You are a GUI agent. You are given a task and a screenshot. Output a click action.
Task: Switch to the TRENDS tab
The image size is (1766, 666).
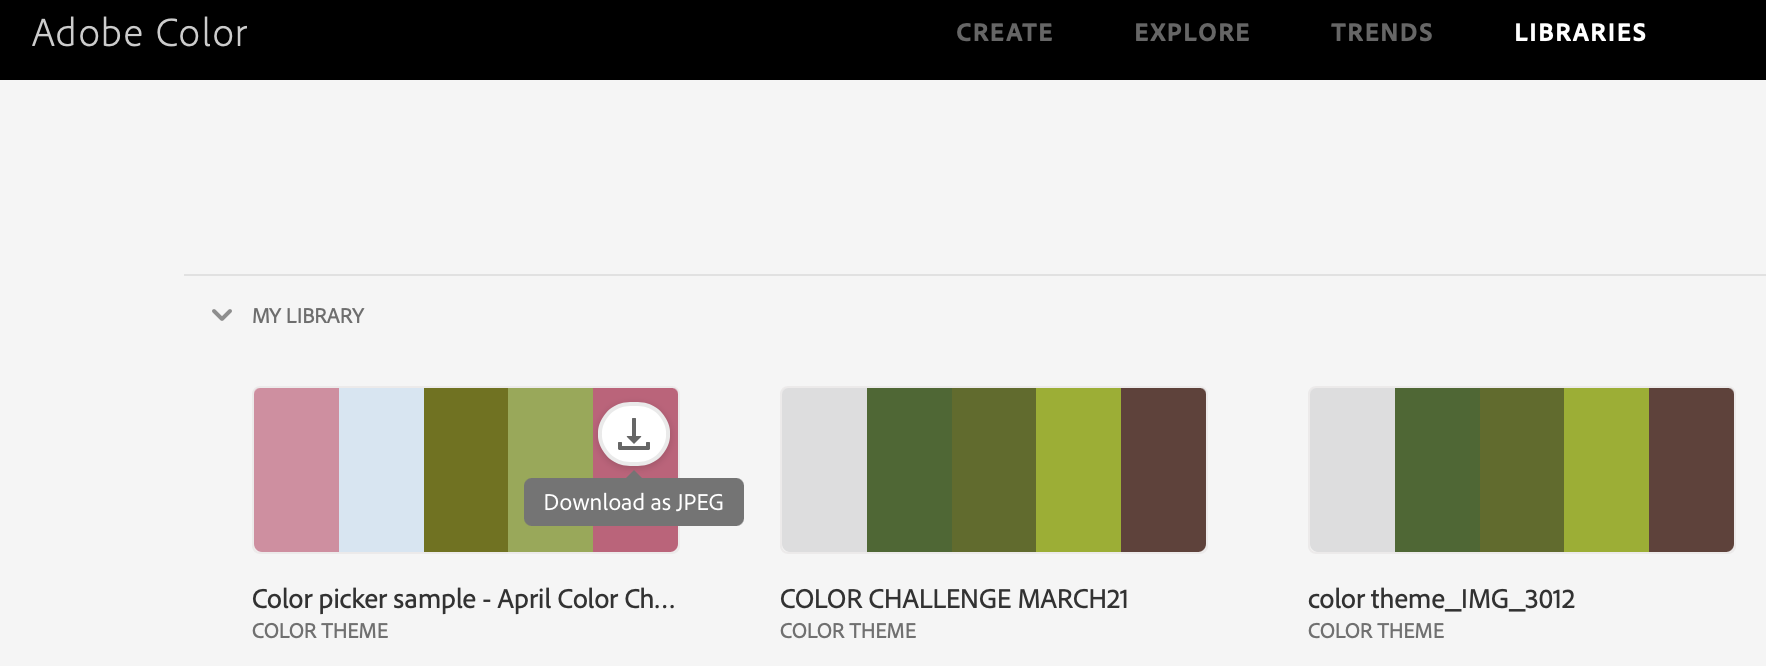(x=1382, y=33)
